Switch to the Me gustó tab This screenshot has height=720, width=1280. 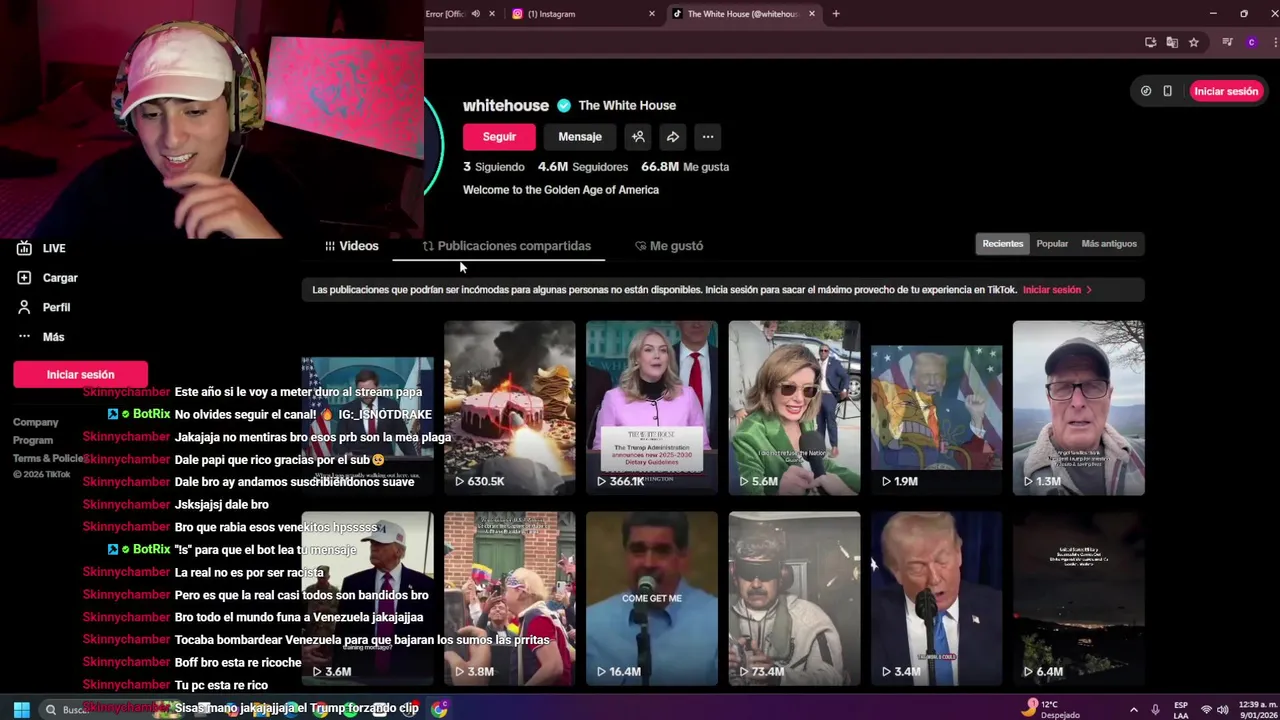pyautogui.click(x=669, y=246)
